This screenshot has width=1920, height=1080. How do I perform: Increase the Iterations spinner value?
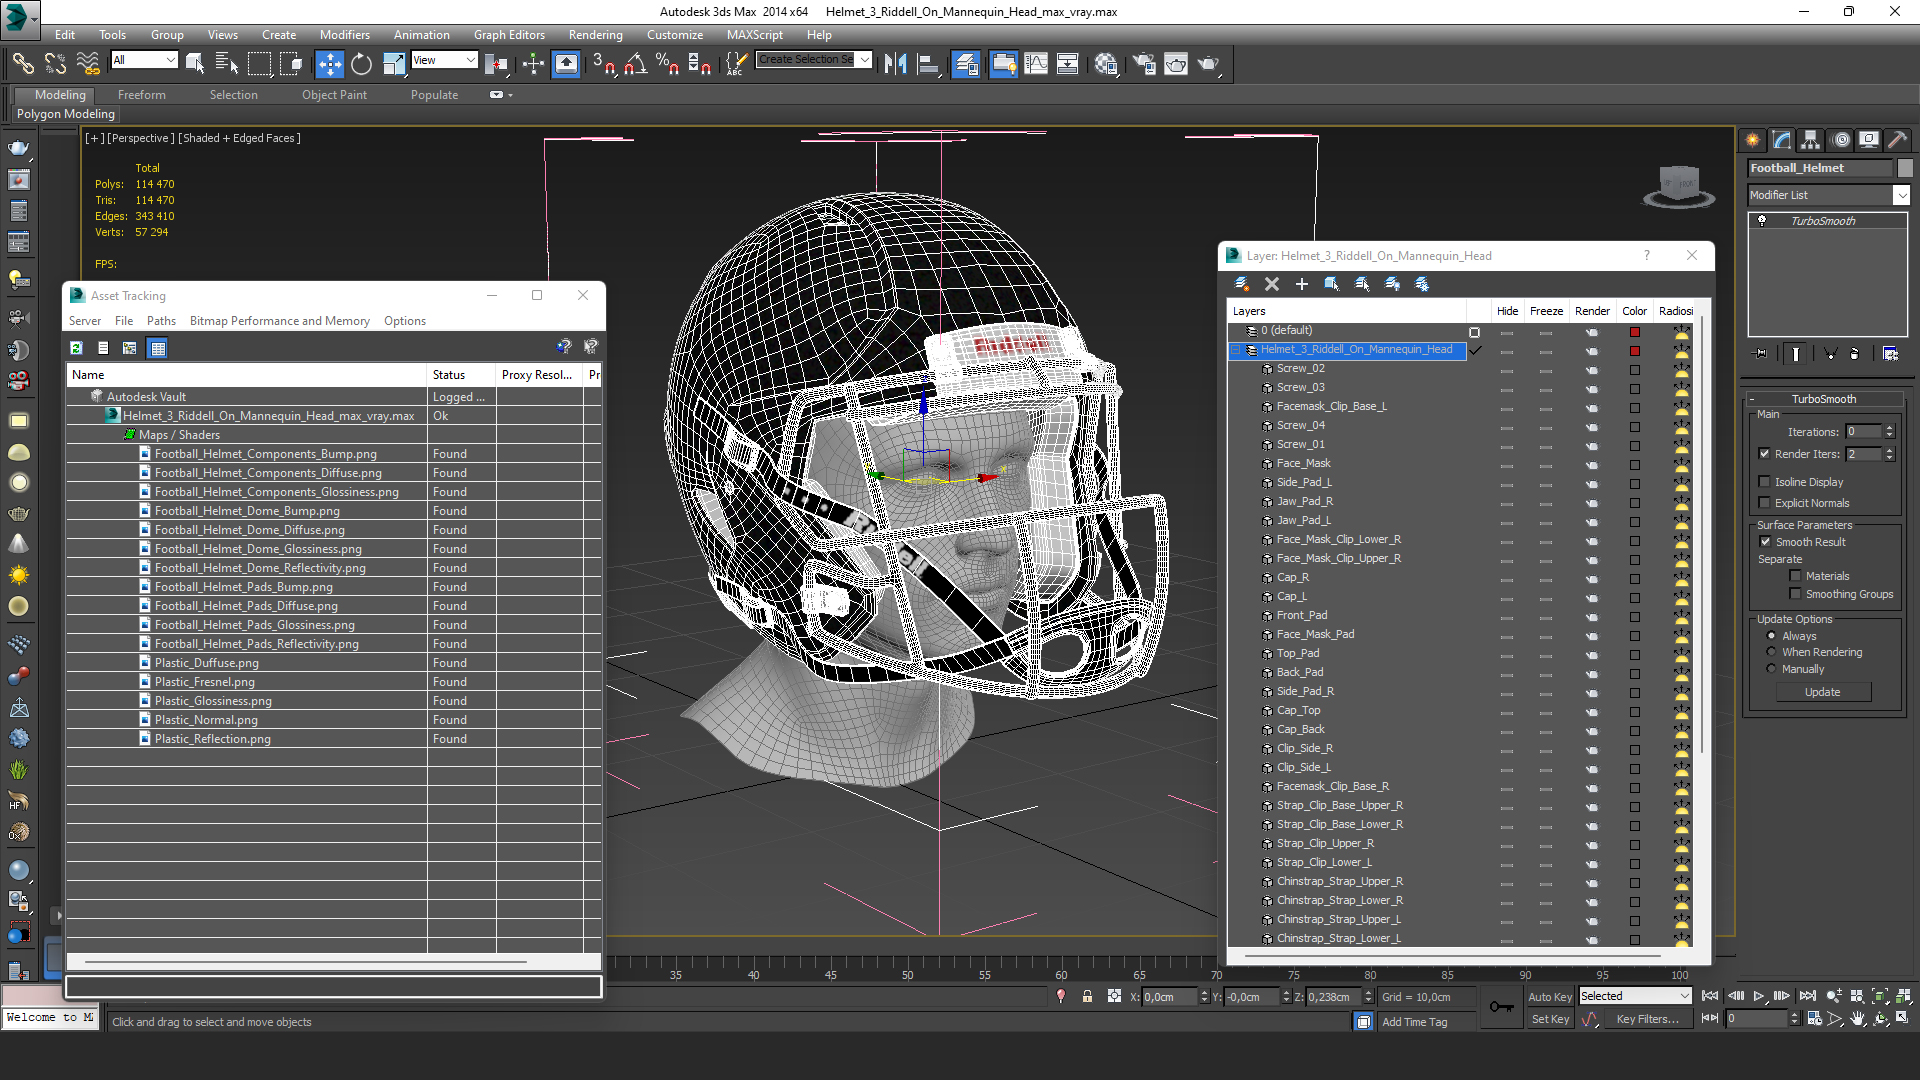pyautogui.click(x=1889, y=428)
